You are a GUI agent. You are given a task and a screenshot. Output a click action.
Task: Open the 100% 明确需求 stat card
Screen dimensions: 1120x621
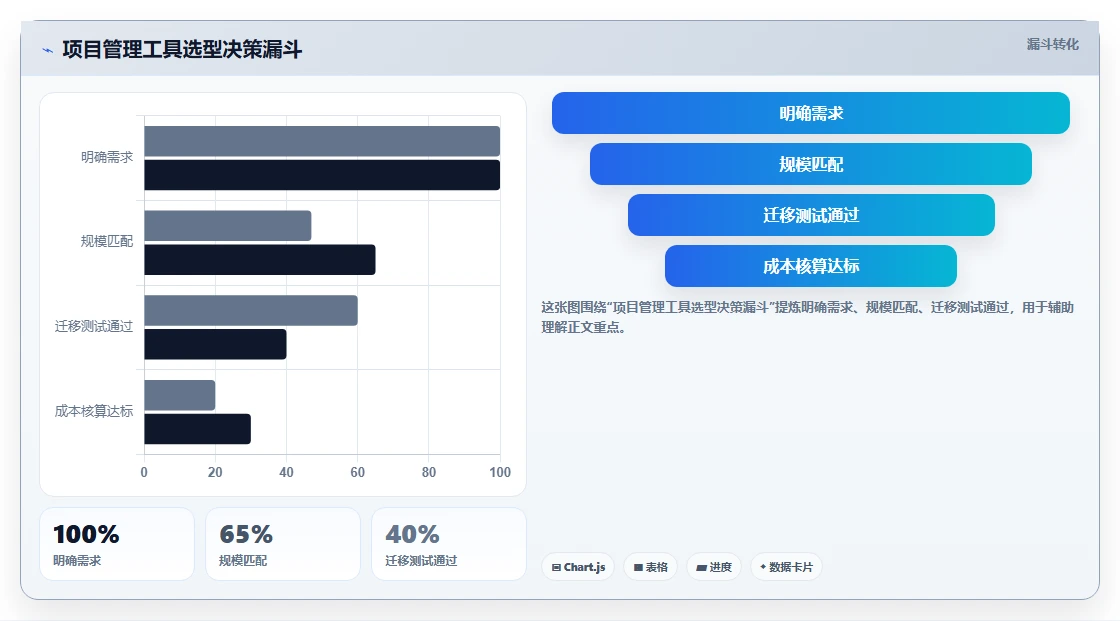tap(117, 544)
